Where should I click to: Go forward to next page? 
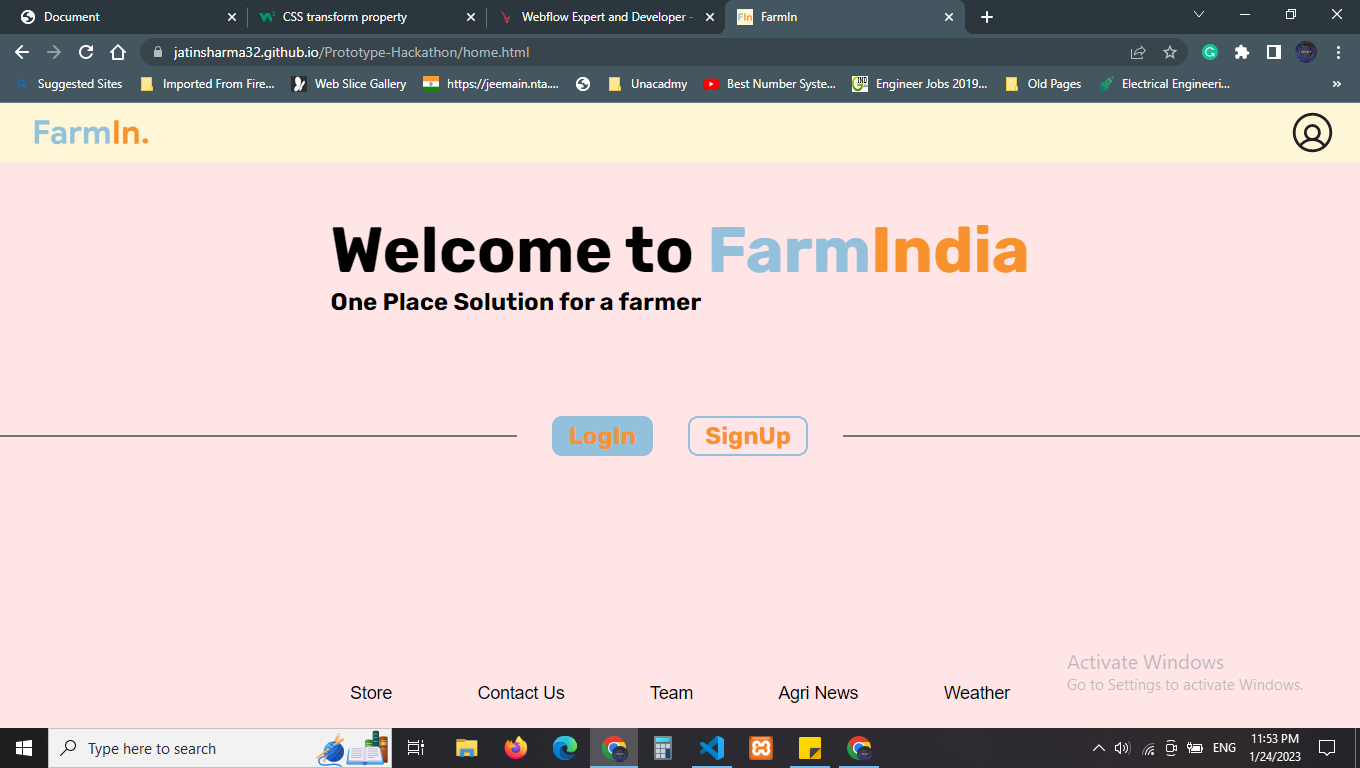tap(54, 52)
